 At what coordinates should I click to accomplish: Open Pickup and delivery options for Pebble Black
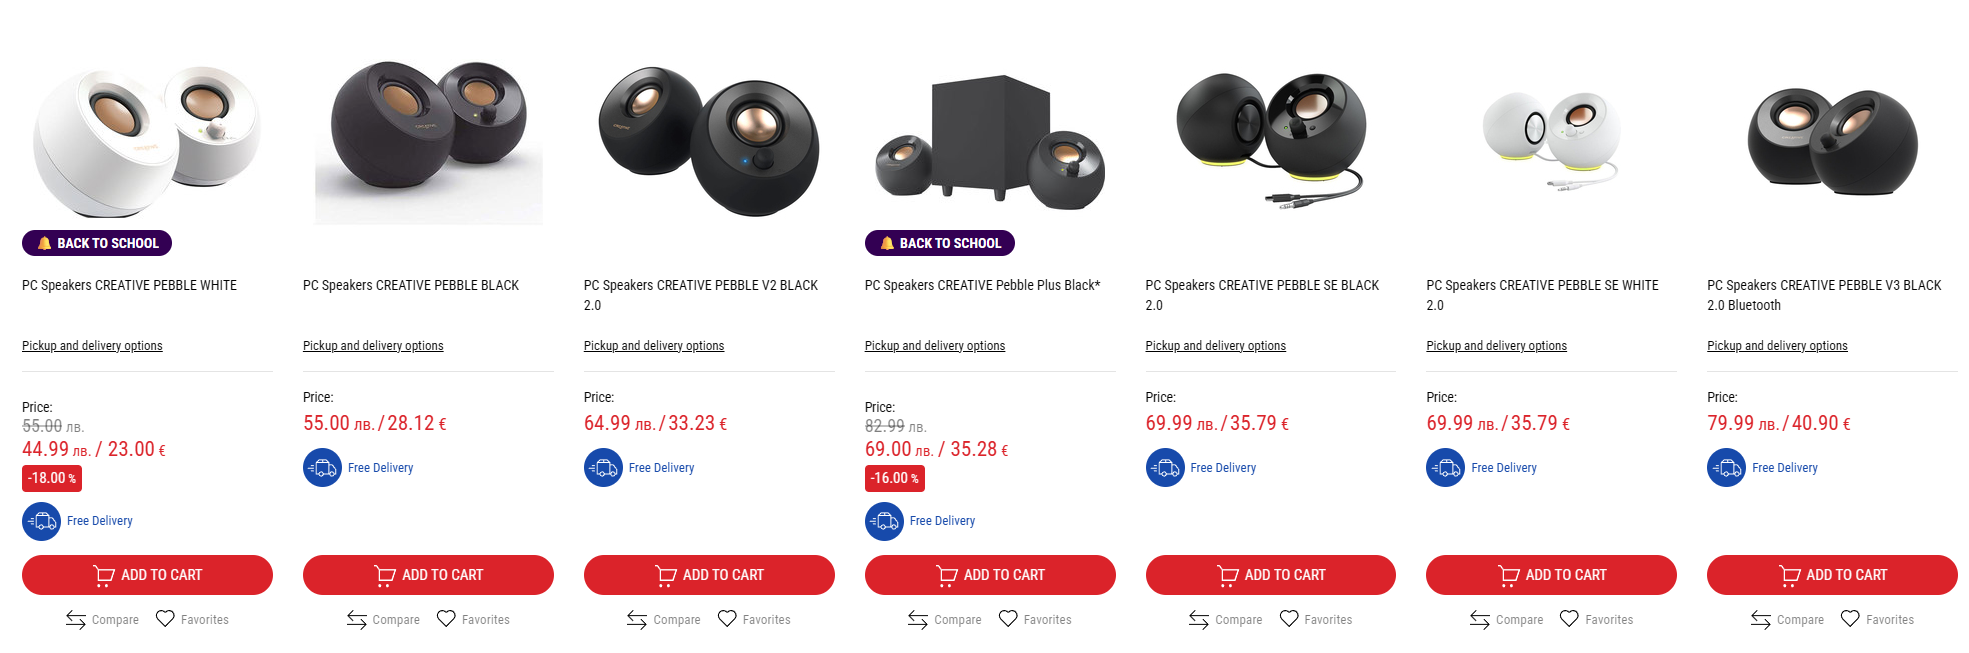pos(373,346)
